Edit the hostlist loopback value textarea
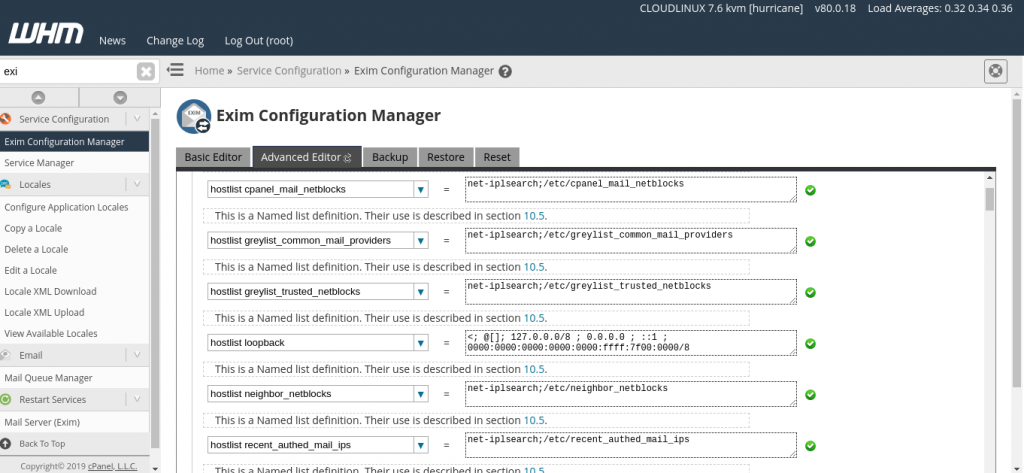The width and height of the screenshot is (1024, 473). [x=631, y=342]
